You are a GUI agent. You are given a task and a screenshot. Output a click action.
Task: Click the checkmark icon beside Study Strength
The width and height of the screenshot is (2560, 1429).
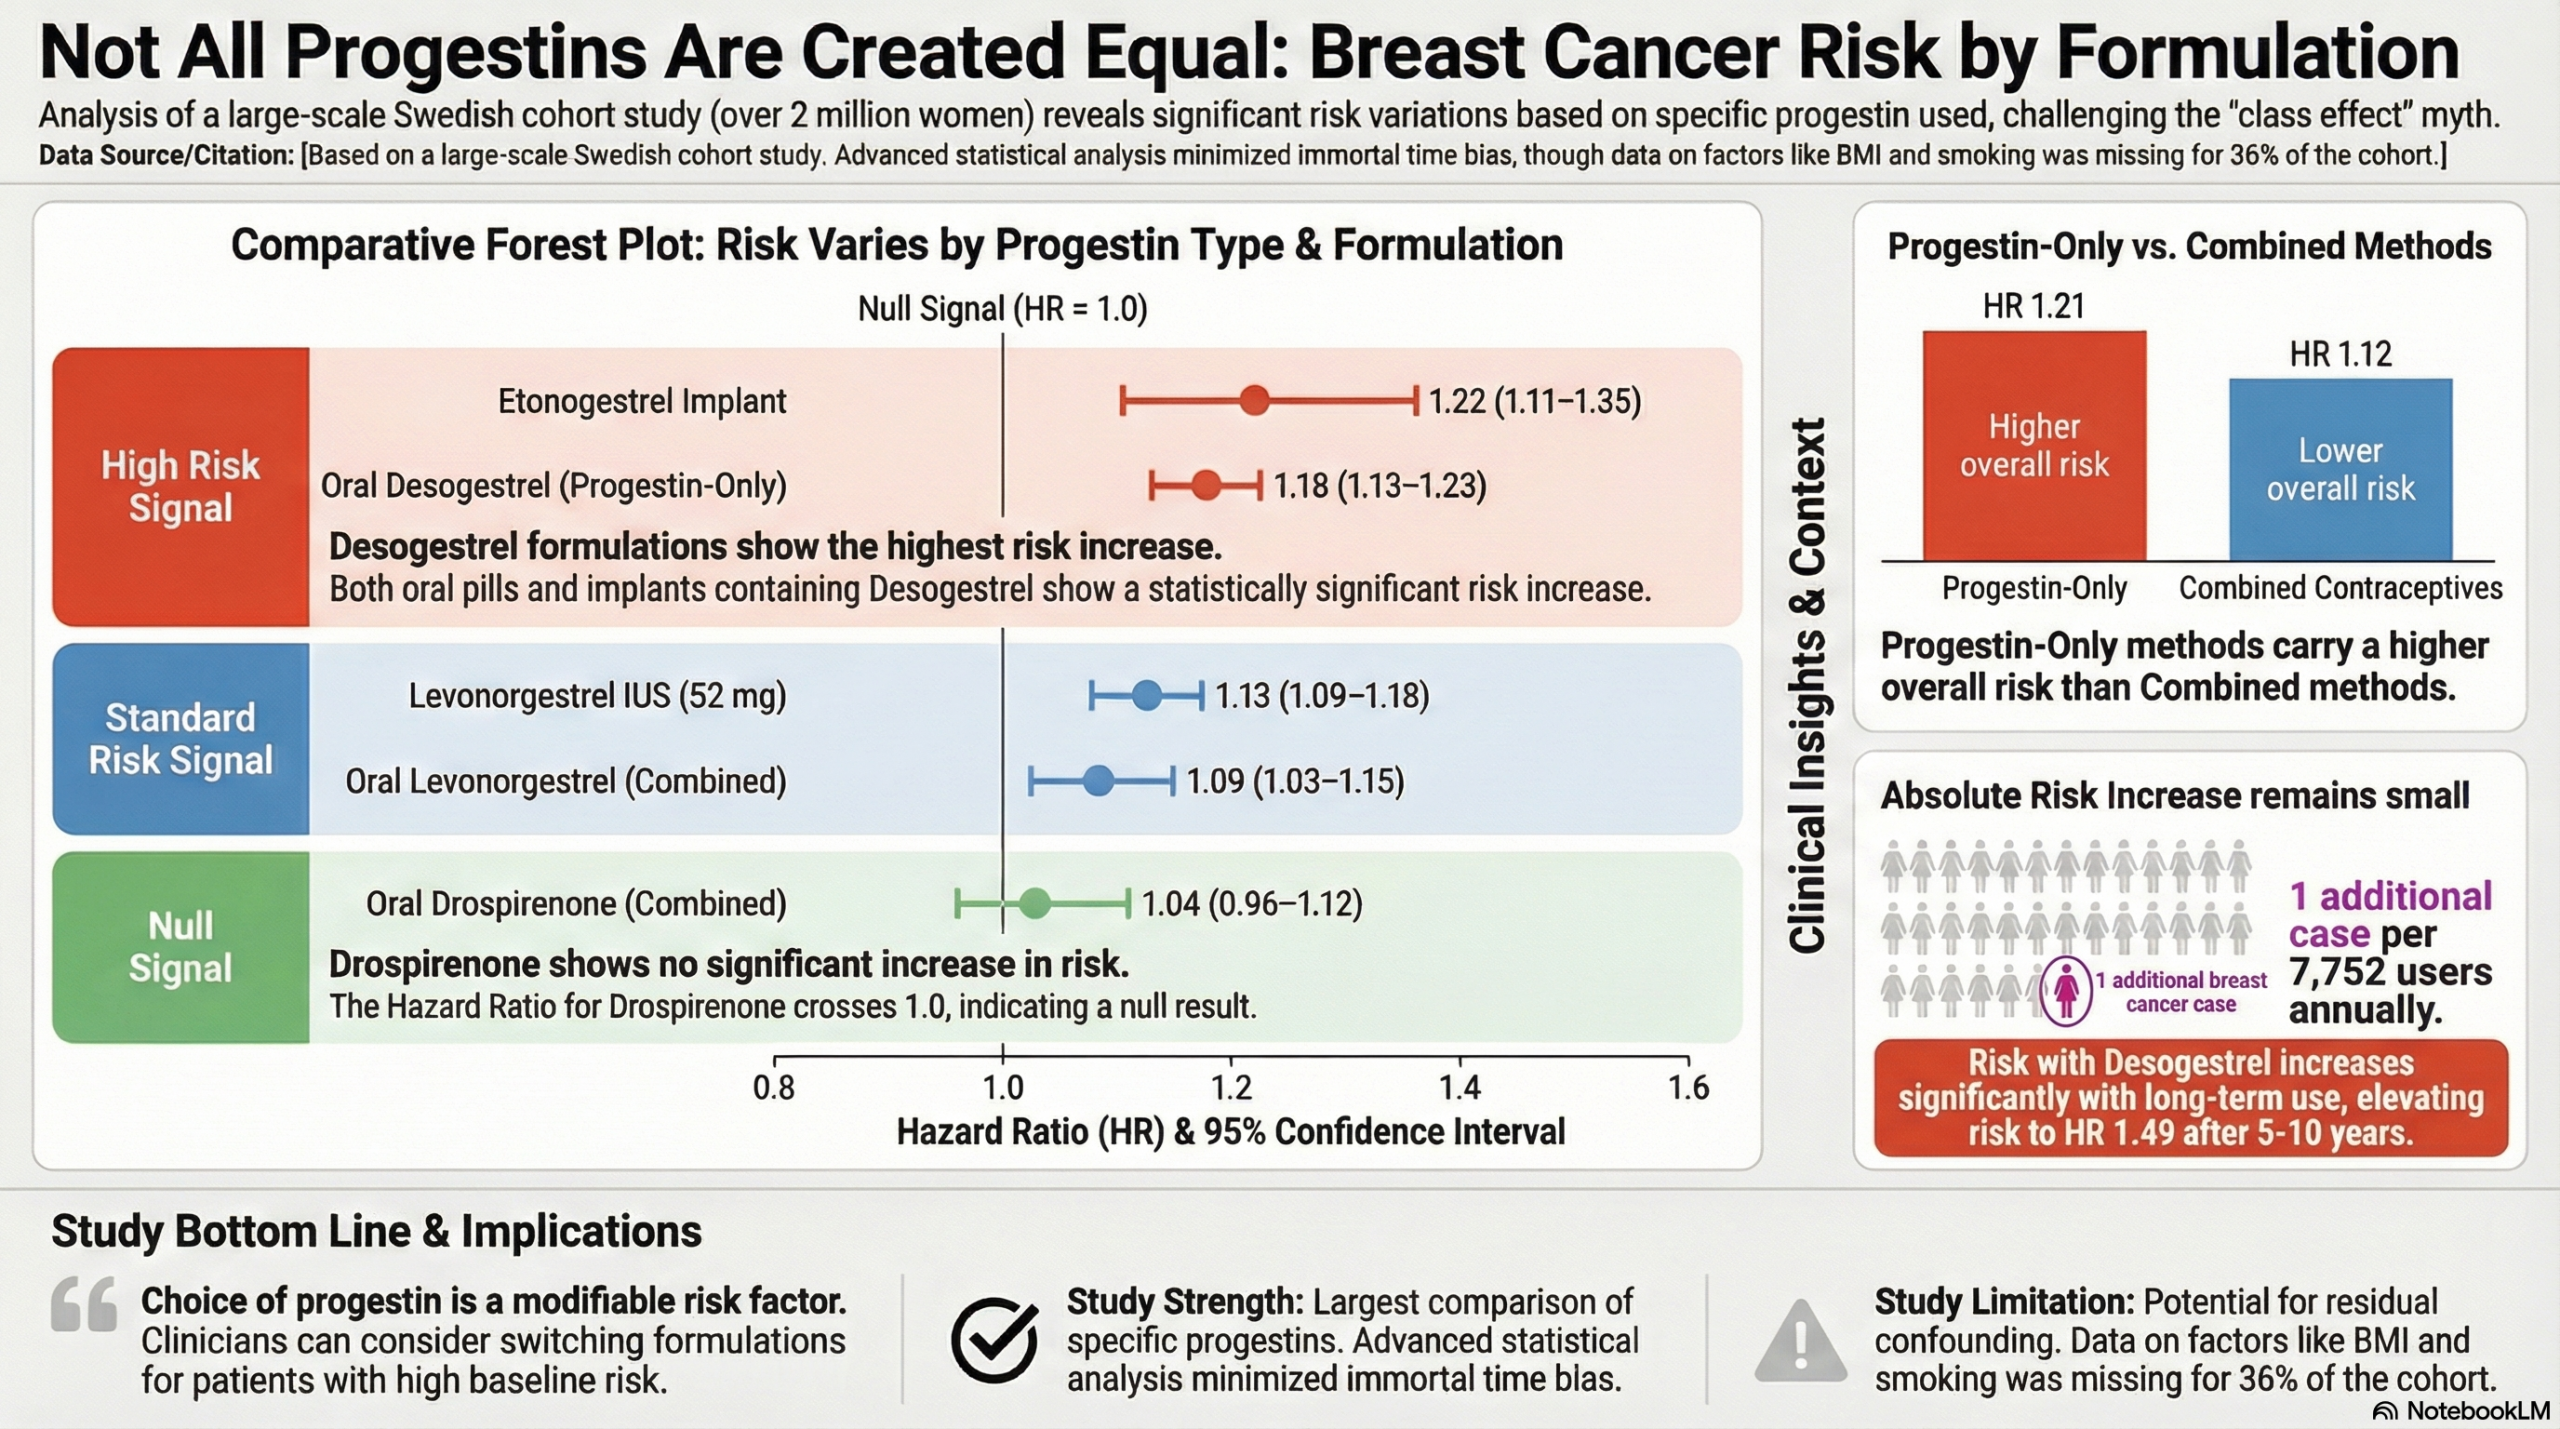(x=993, y=1341)
